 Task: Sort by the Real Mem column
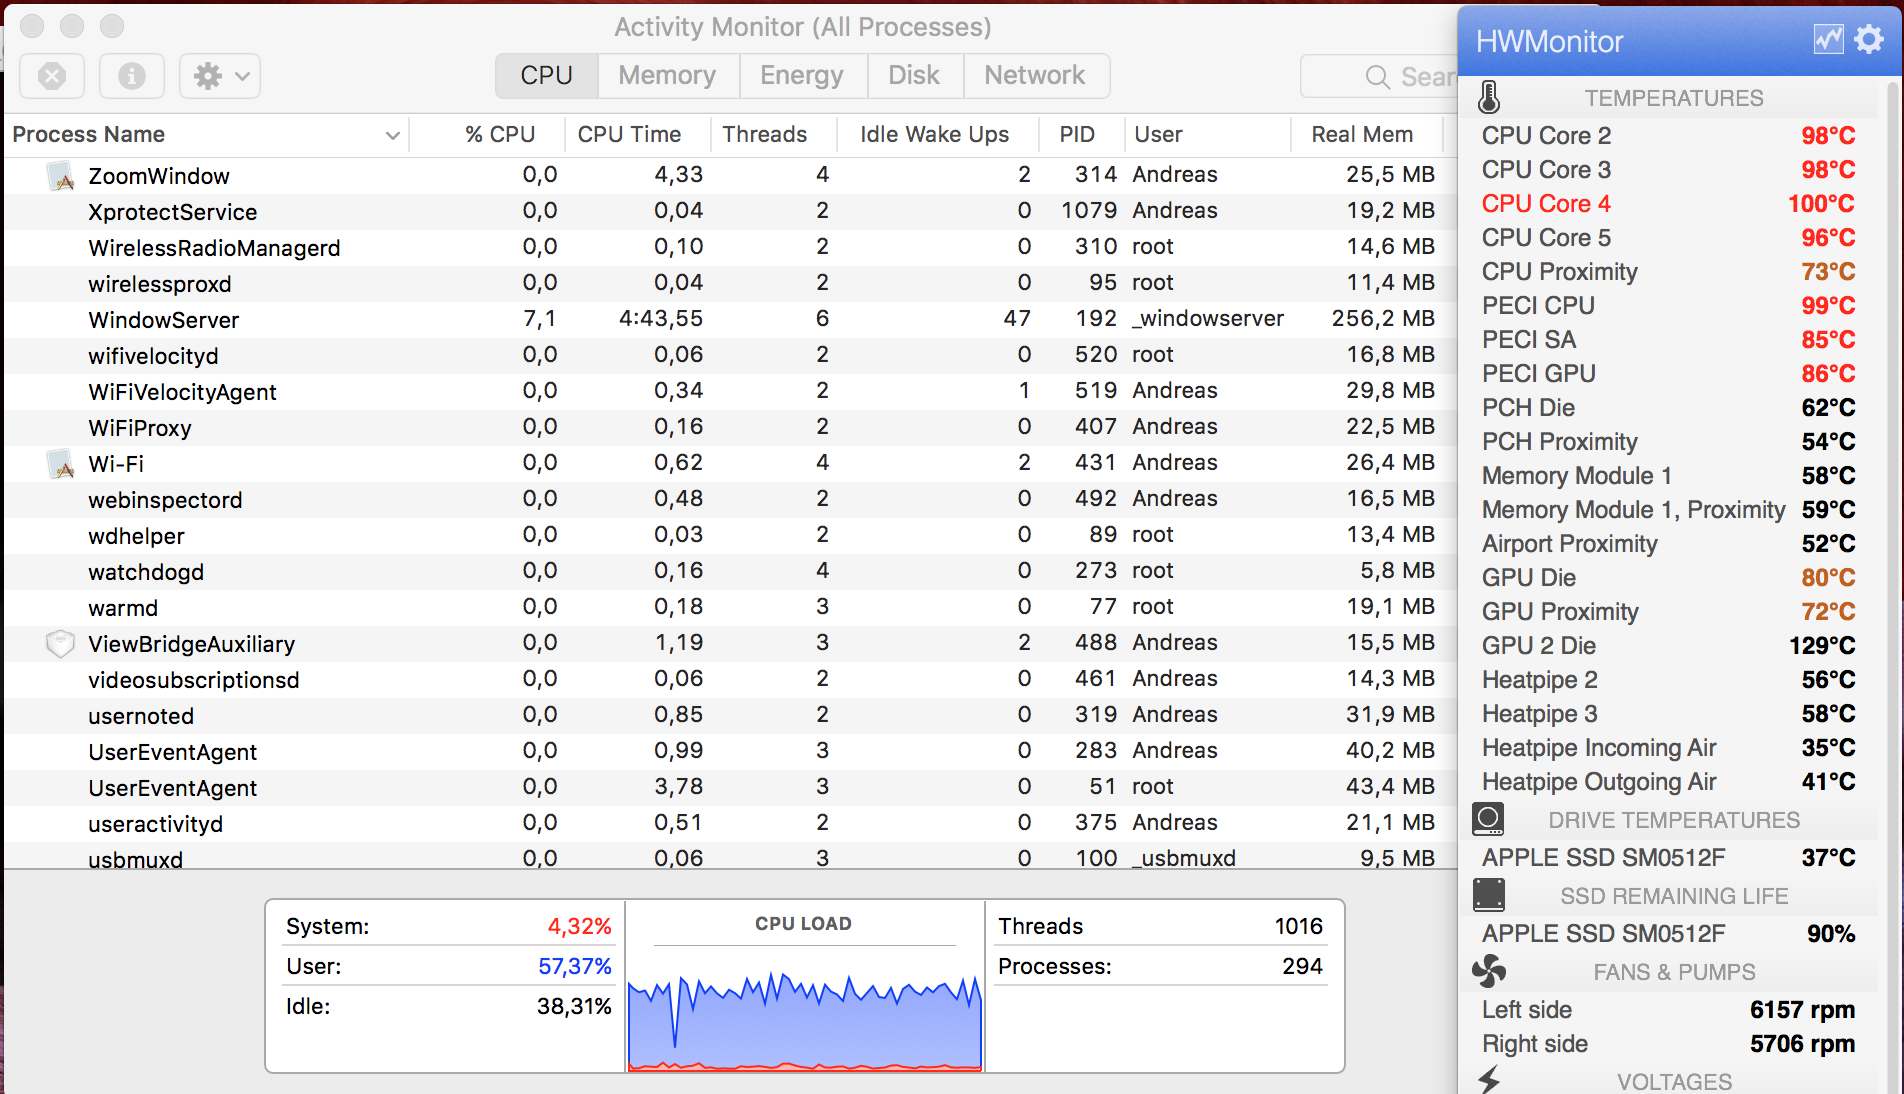coord(1367,135)
